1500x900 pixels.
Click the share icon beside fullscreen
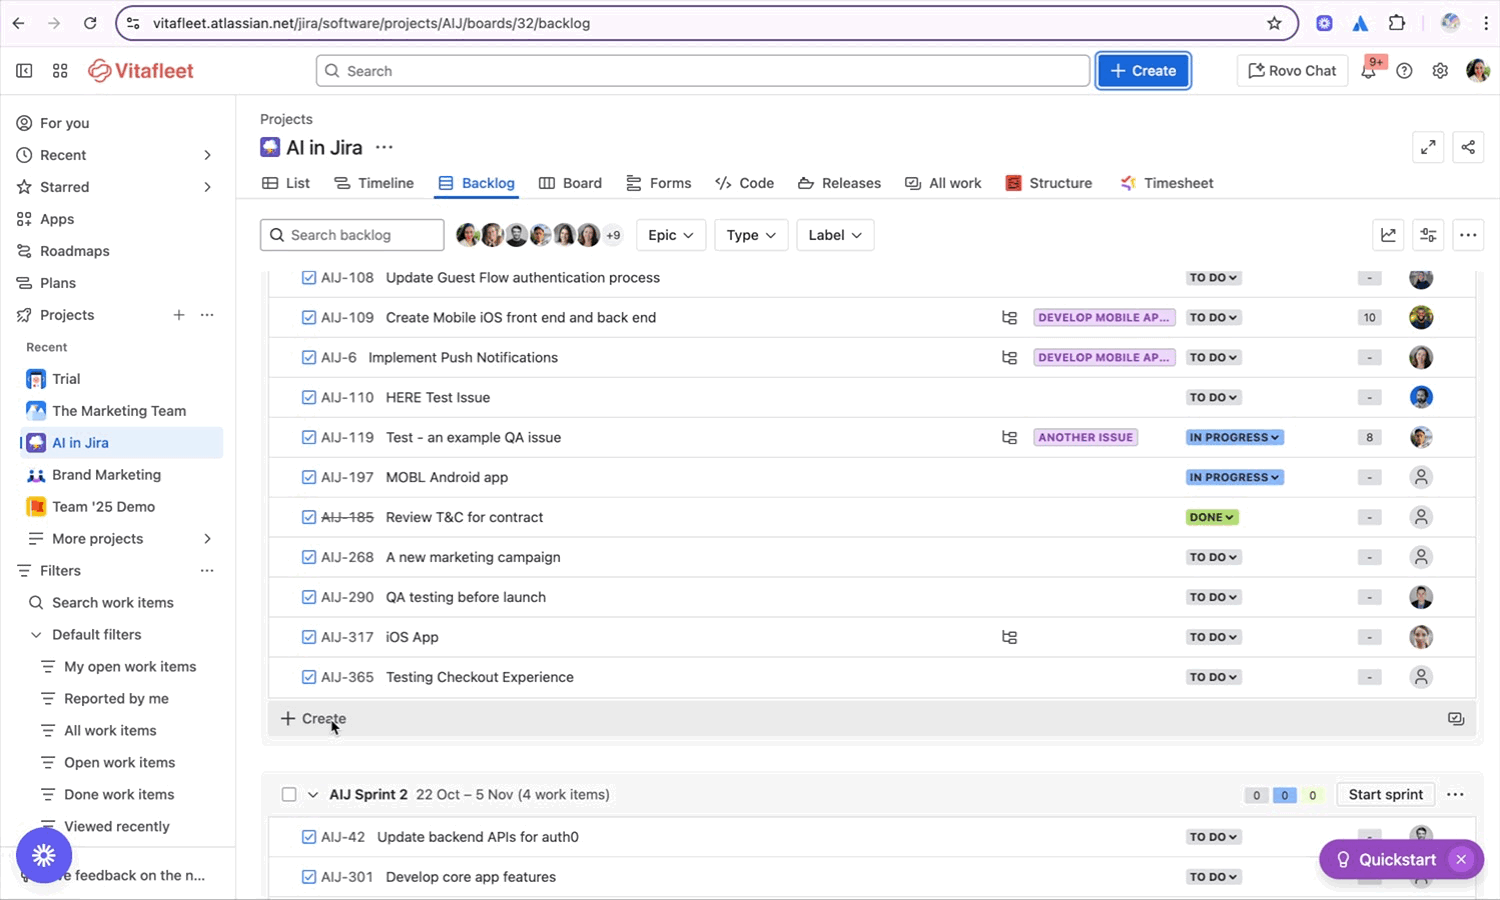point(1468,147)
